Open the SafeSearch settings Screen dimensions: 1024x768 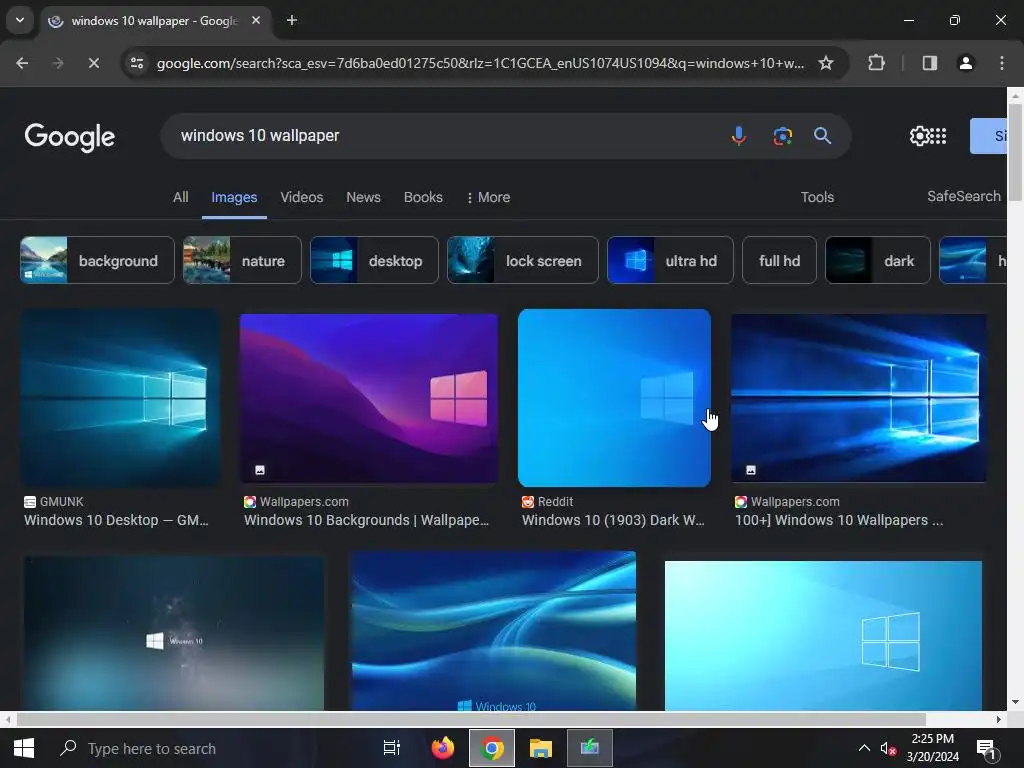964,196
